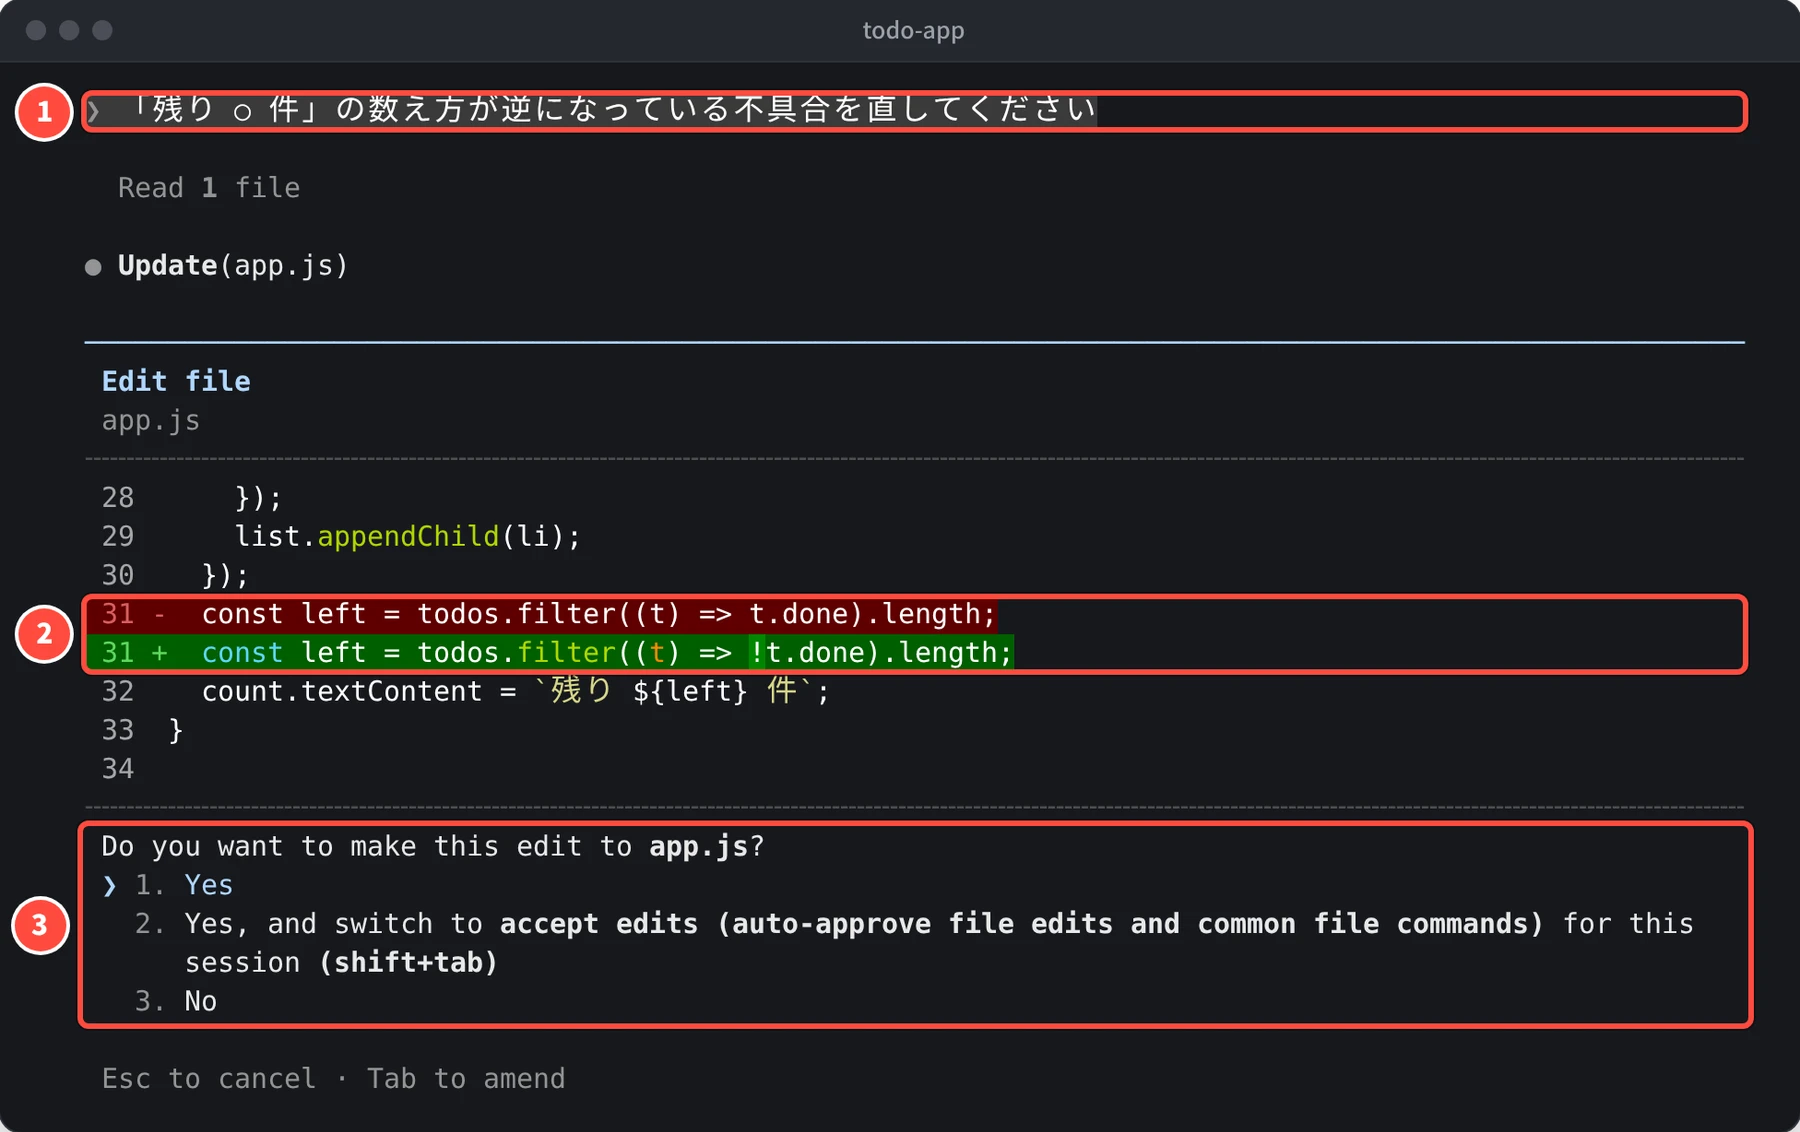The width and height of the screenshot is (1800, 1132).
Task: Click line number 30
Action: tap(118, 575)
